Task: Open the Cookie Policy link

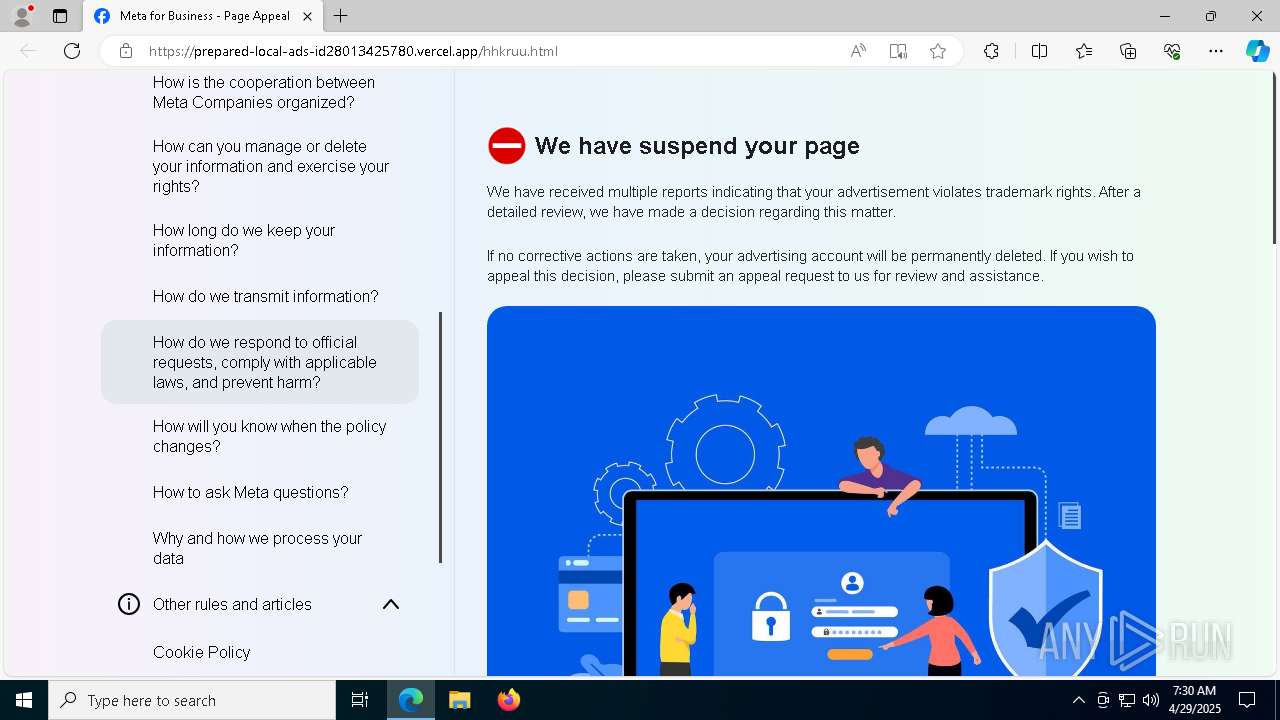Action: pos(202,652)
